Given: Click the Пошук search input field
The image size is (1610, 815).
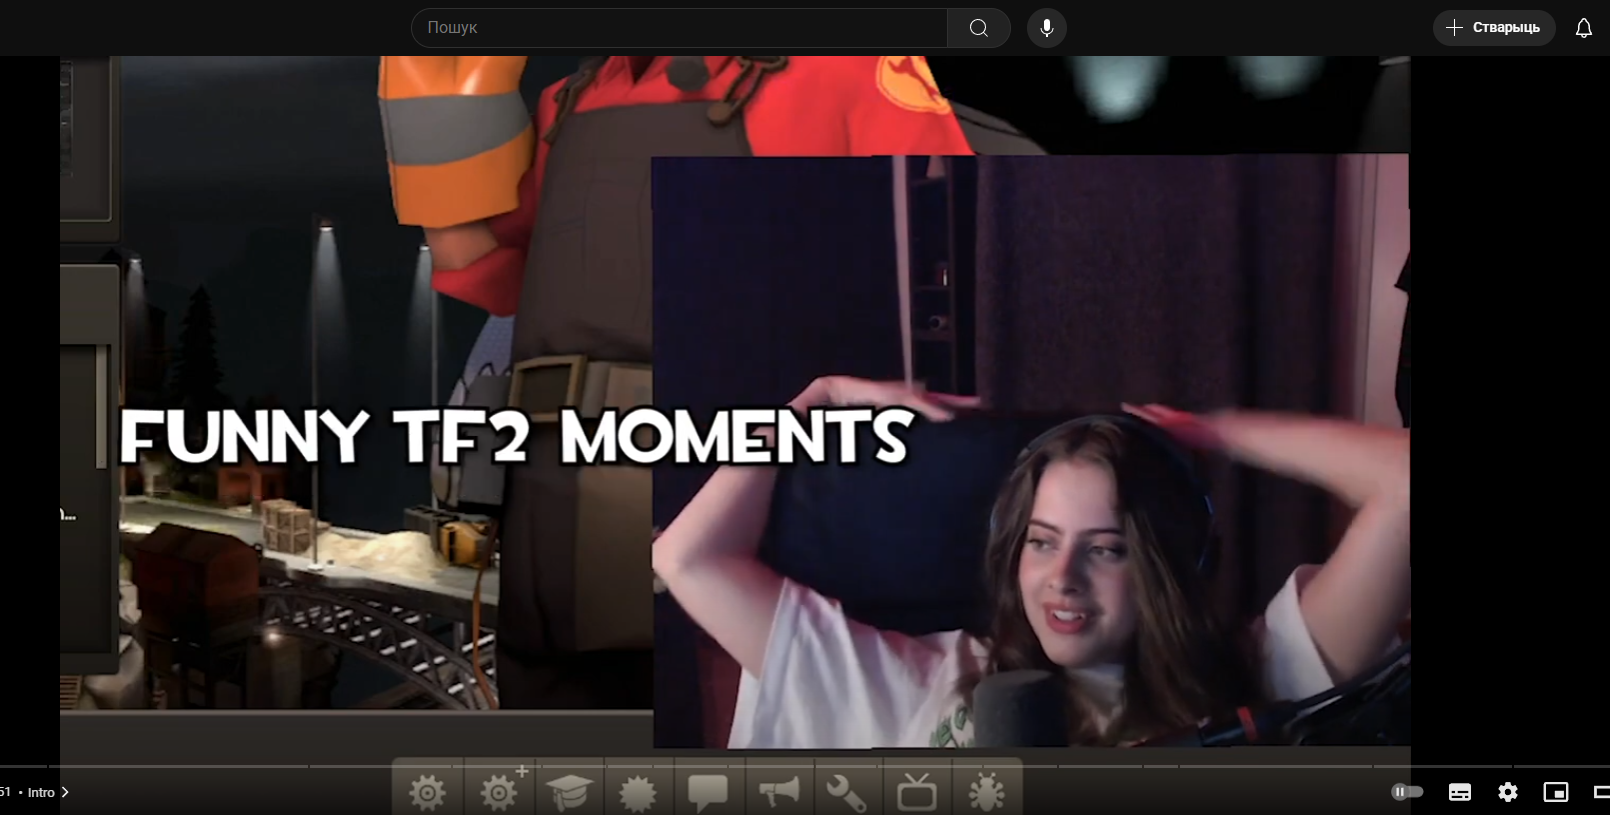Looking at the screenshot, I should coord(679,28).
